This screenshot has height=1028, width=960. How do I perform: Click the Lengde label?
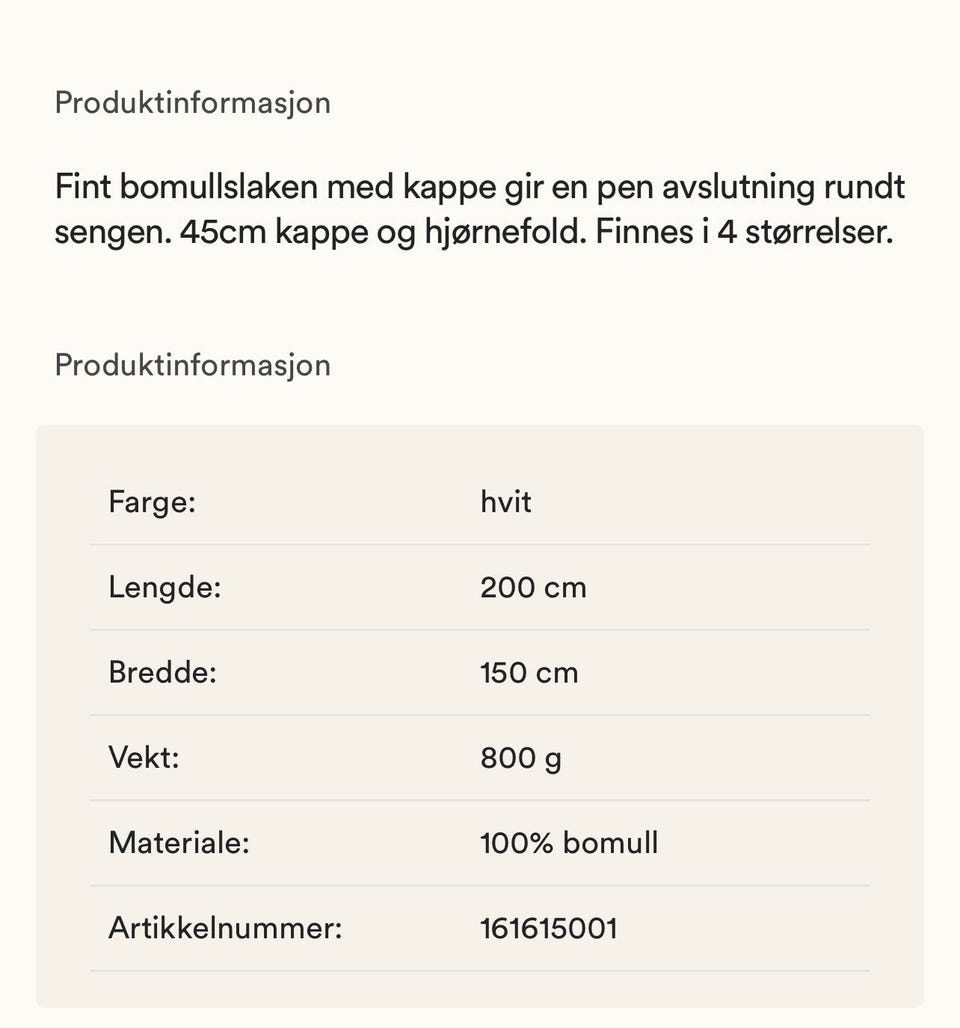click(165, 587)
